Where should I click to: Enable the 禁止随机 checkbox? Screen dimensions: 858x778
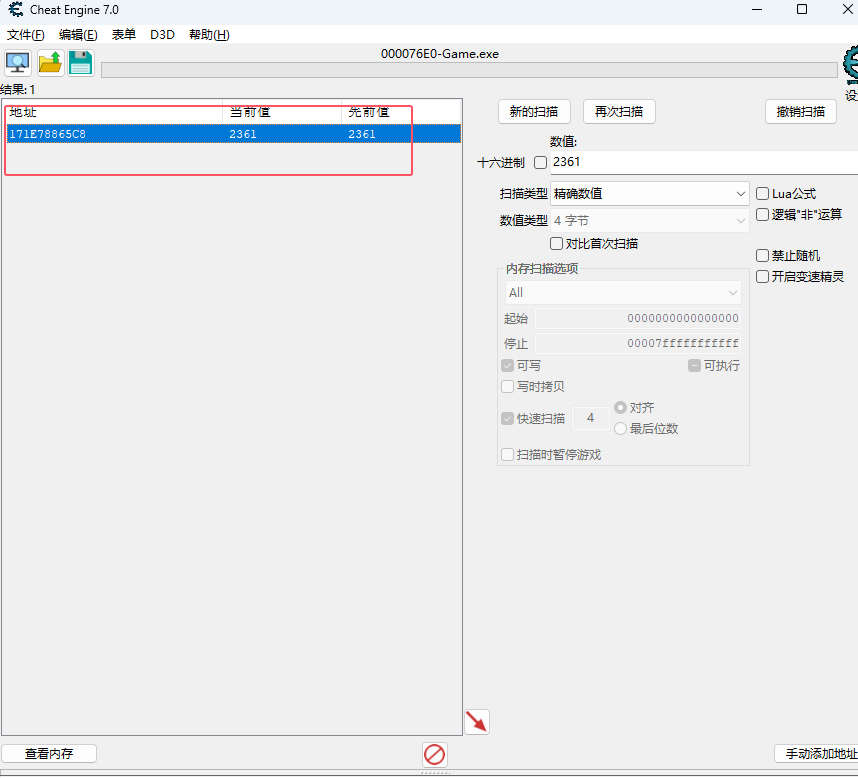pos(762,256)
